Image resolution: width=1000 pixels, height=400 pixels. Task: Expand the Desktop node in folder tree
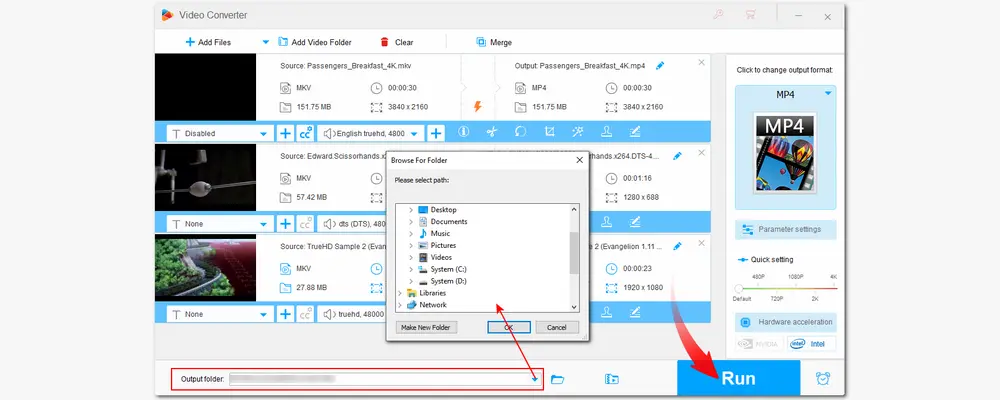[410, 209]
